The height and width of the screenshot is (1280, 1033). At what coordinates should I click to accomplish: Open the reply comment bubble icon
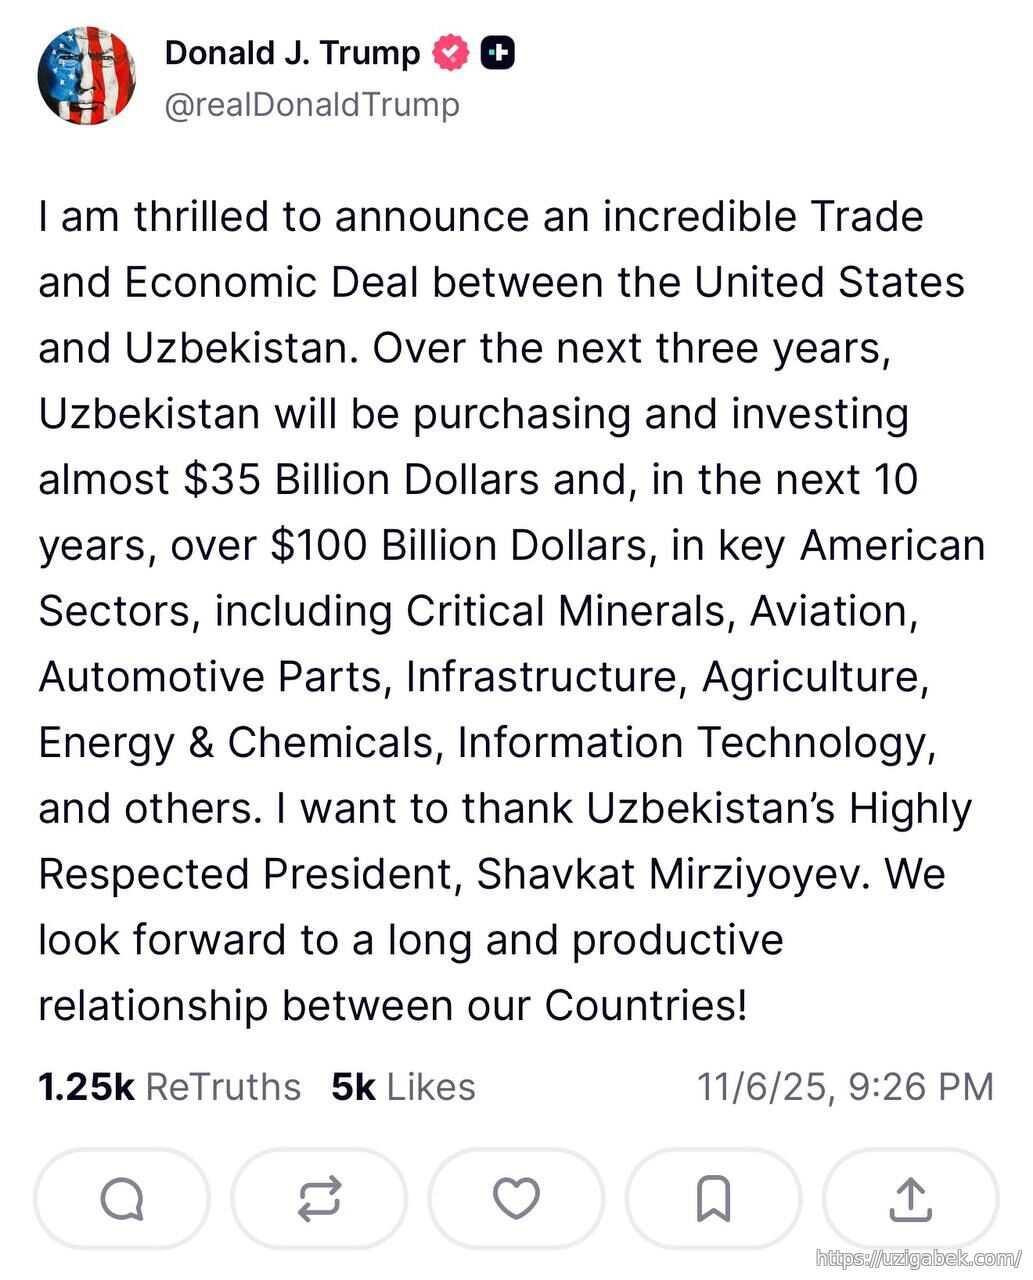(122, 1198)
